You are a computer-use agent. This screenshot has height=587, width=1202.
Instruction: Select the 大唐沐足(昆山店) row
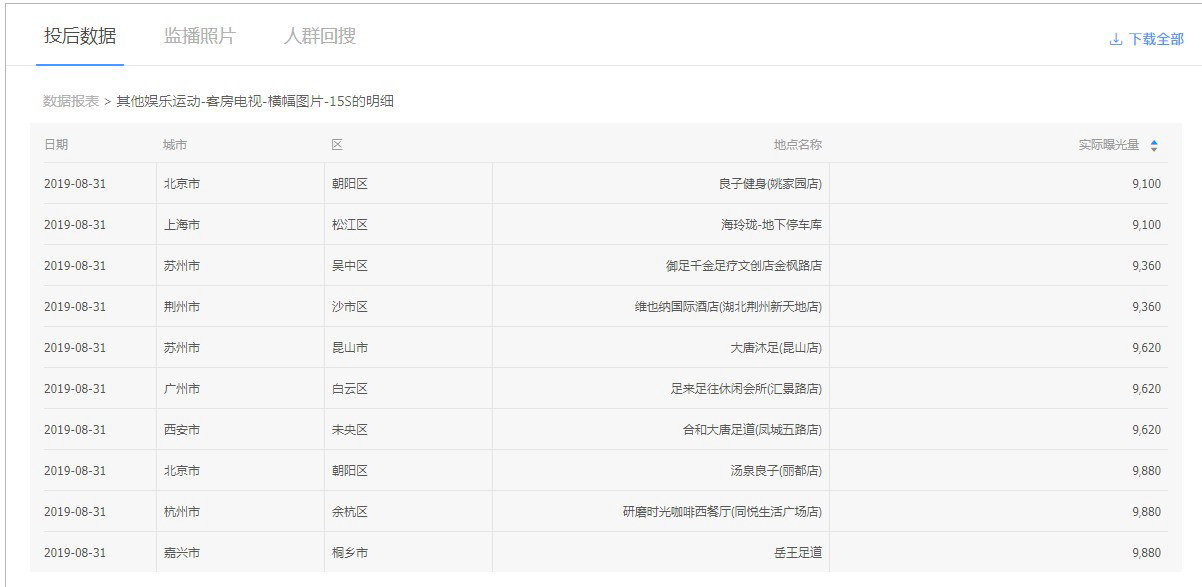776,348
